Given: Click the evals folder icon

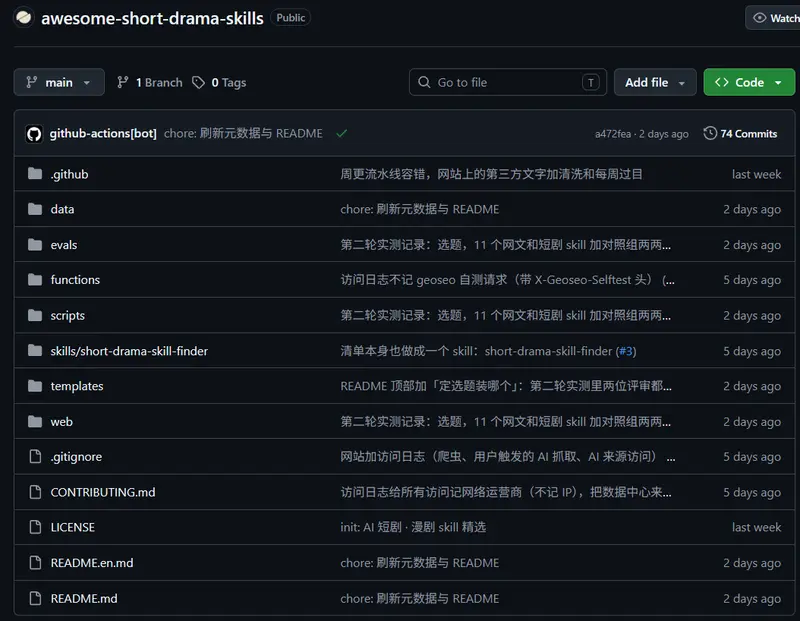Looking at the screenshot, I should (x=35, y=245).
